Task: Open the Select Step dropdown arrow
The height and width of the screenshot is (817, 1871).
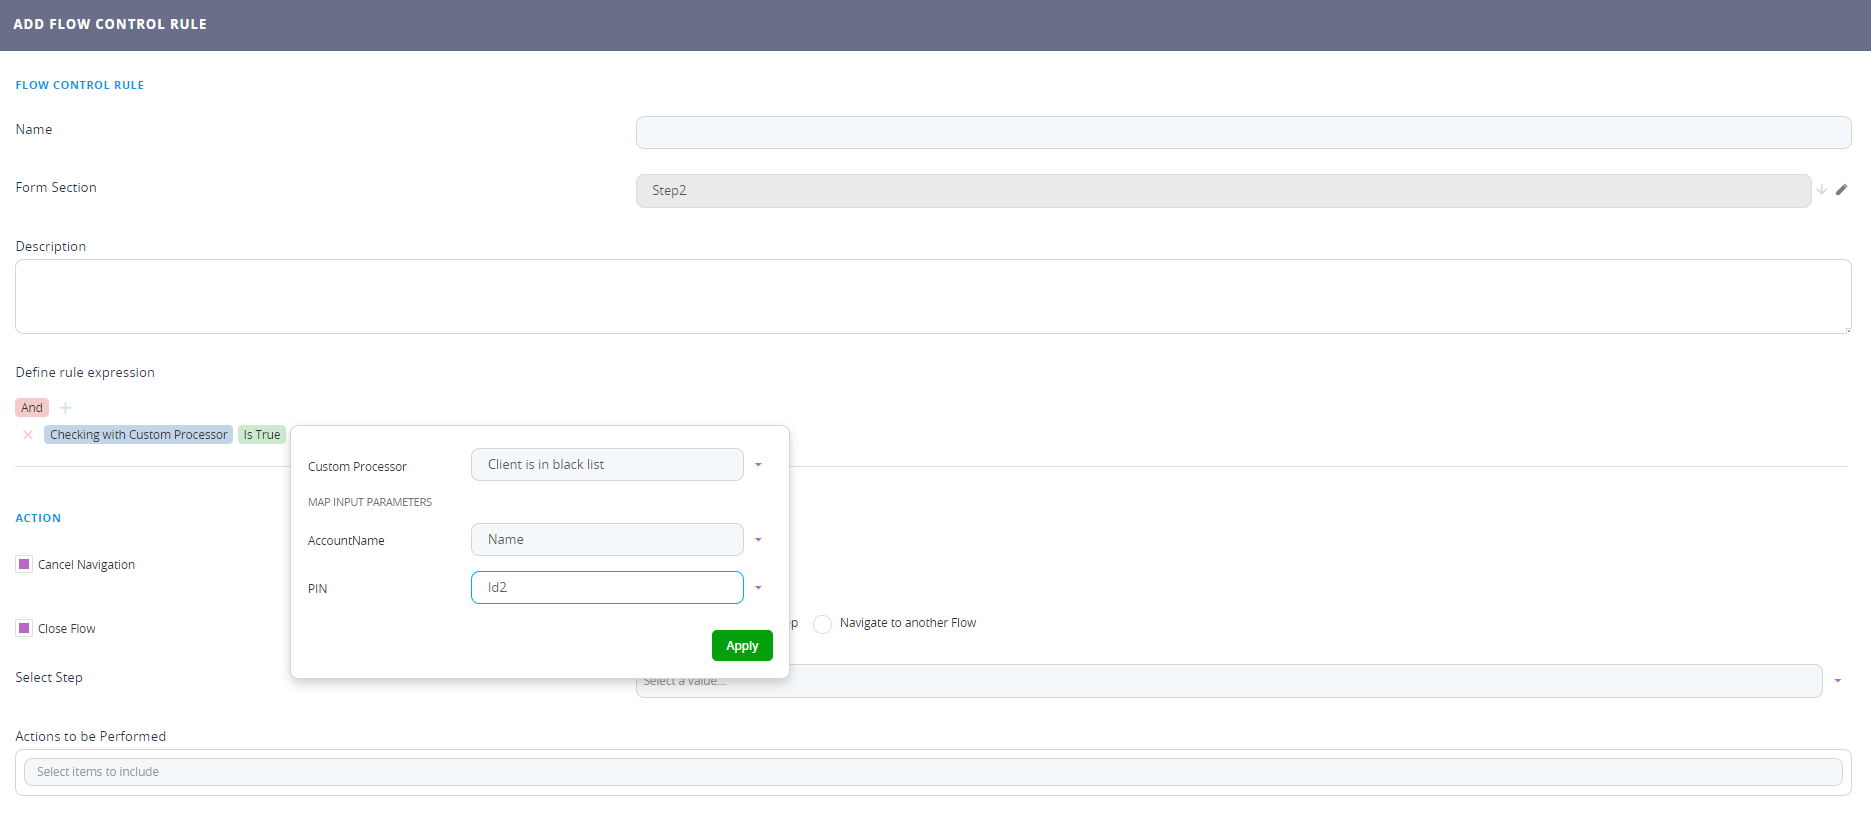Action: 1838,681
